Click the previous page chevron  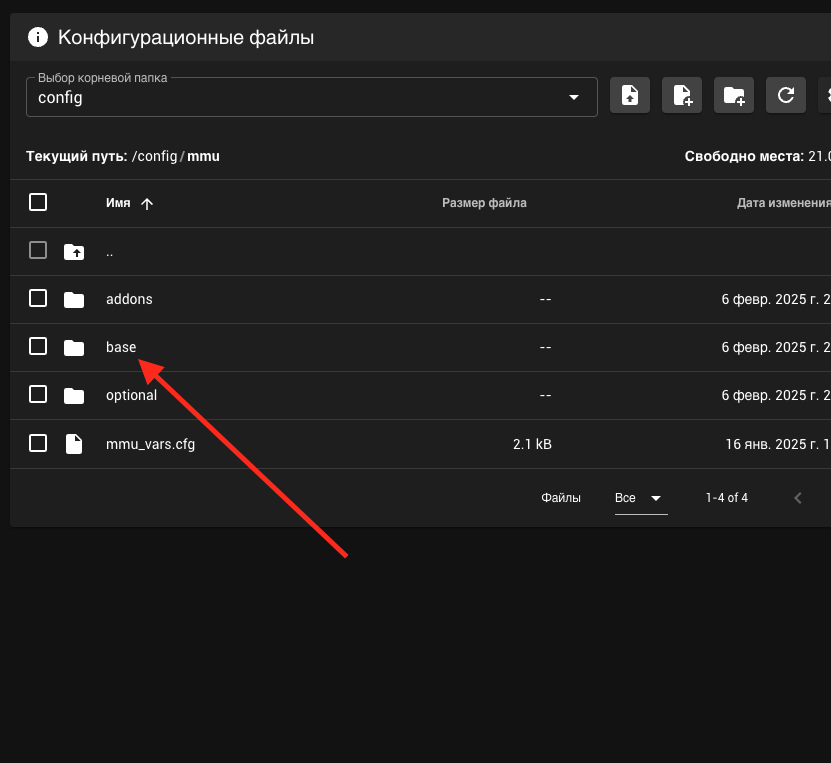[x=798, y=498]
